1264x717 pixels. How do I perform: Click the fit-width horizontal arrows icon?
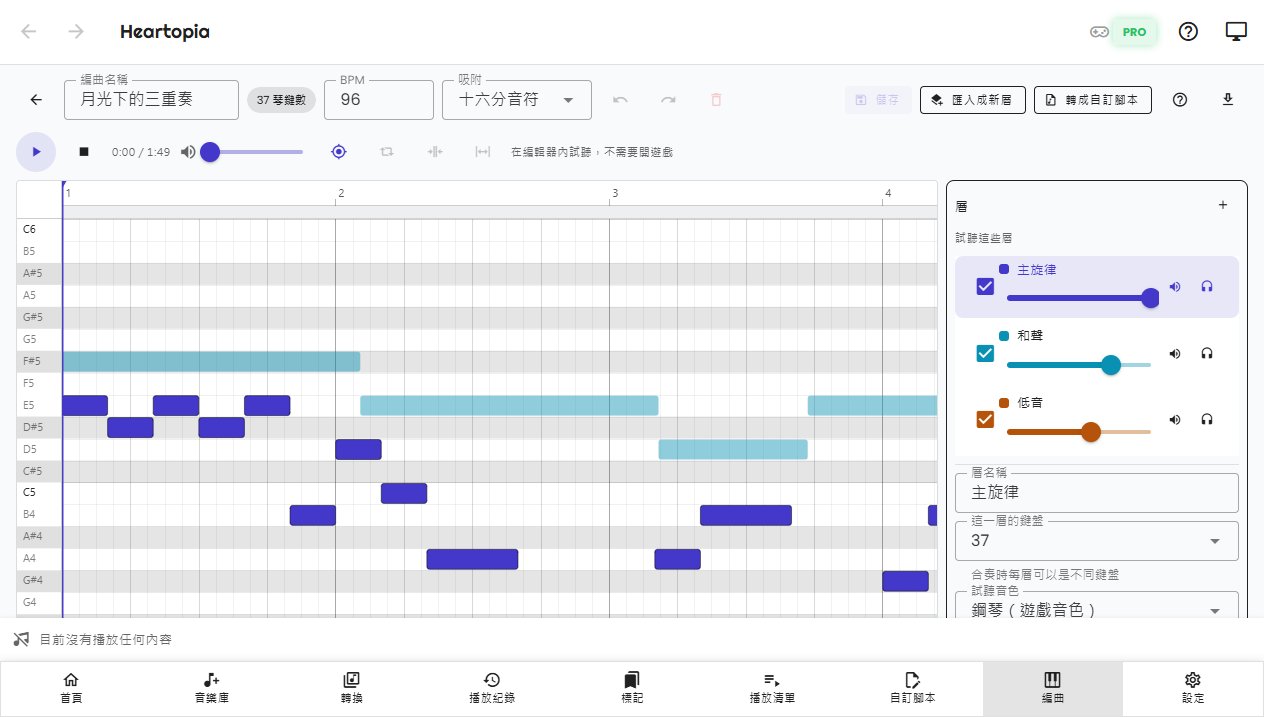tap(483, 152)
